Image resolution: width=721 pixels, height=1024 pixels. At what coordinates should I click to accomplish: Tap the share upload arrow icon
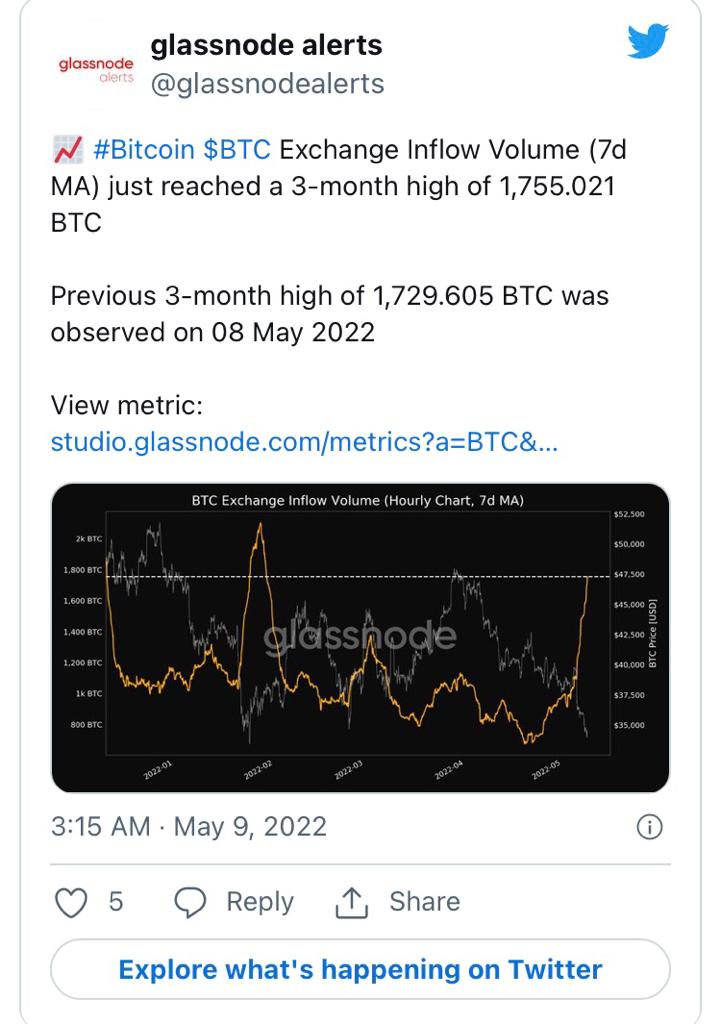tap(350, 902)
